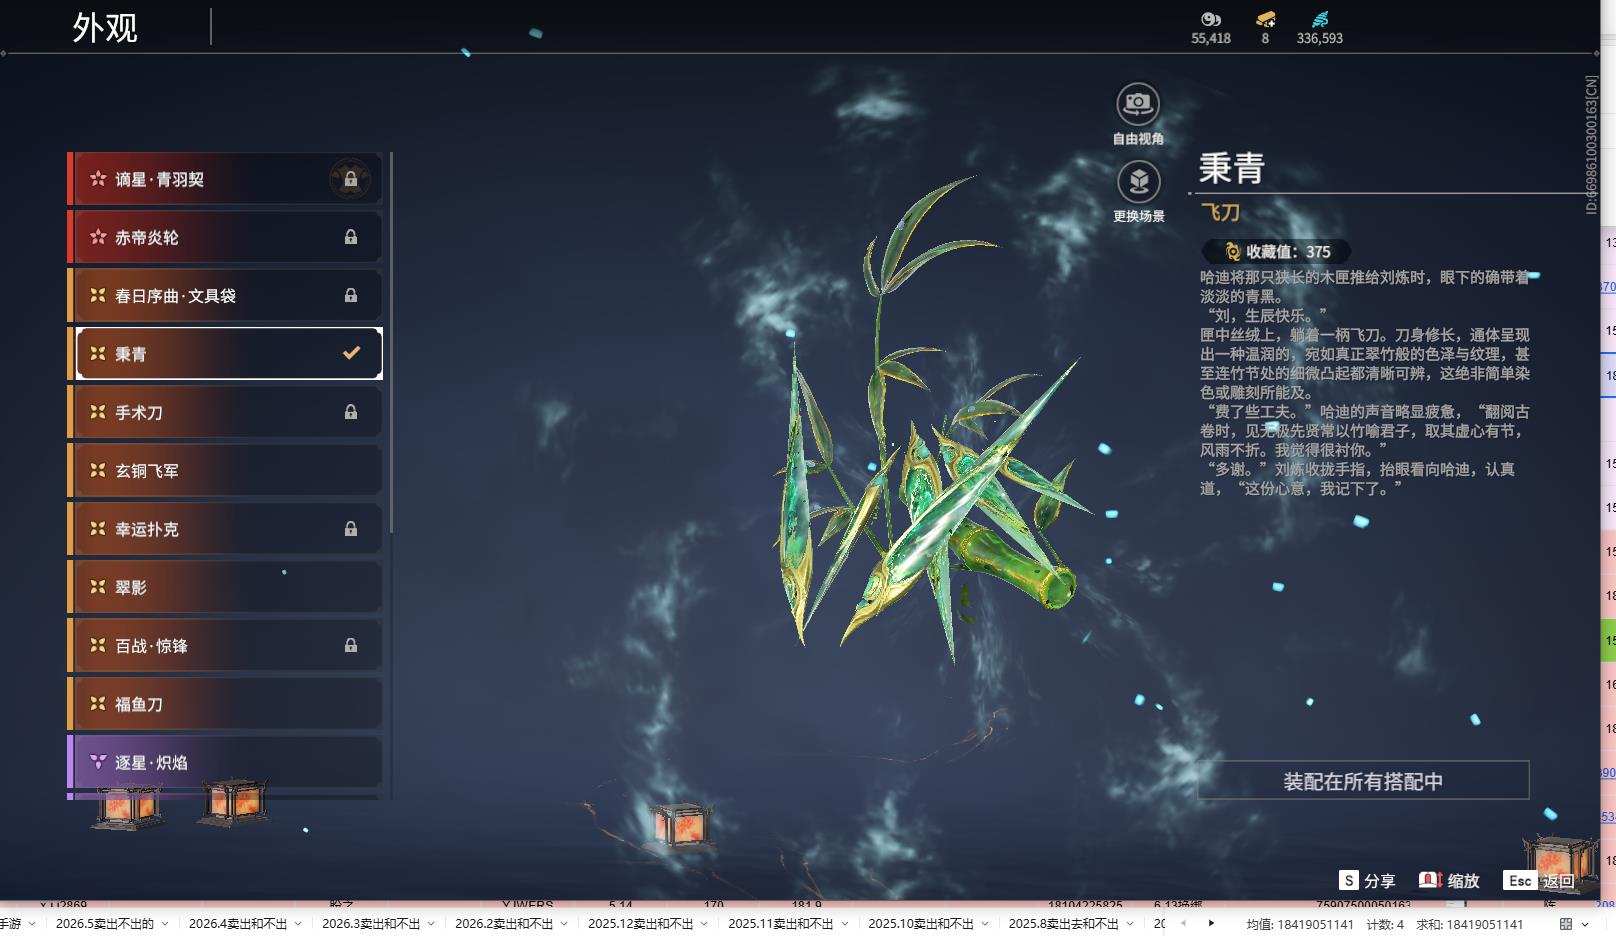Select the 赤帝炎轮 skin
Viewport: 1616px width, 939px height.
(225, 237)
